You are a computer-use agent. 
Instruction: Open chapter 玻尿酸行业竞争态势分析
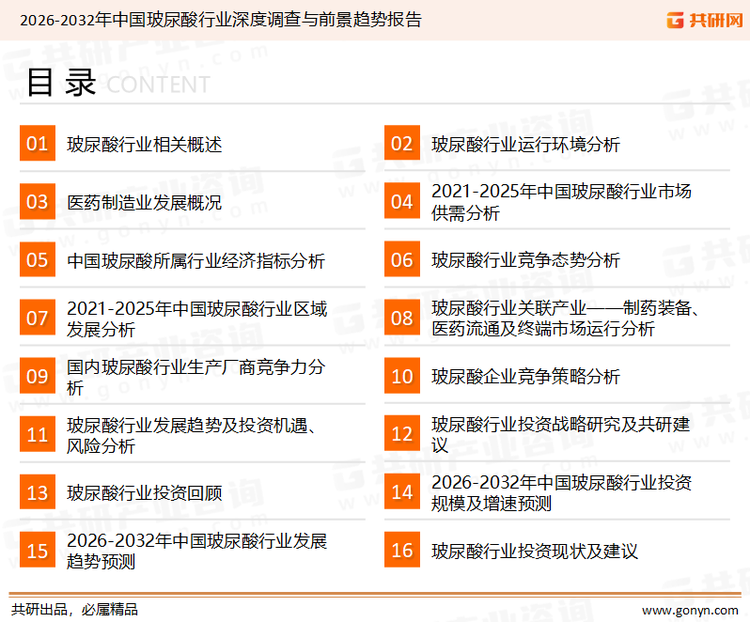(x=525, y=260)
